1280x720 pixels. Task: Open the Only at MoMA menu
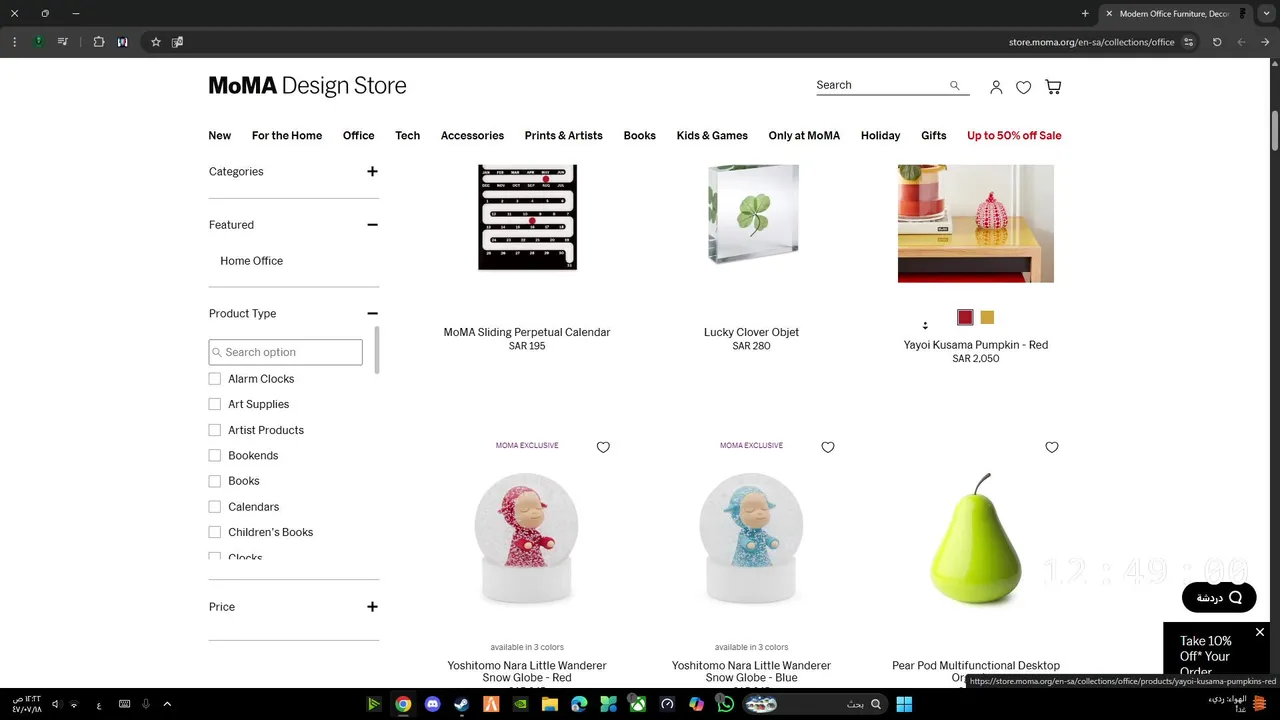(804, 135)
